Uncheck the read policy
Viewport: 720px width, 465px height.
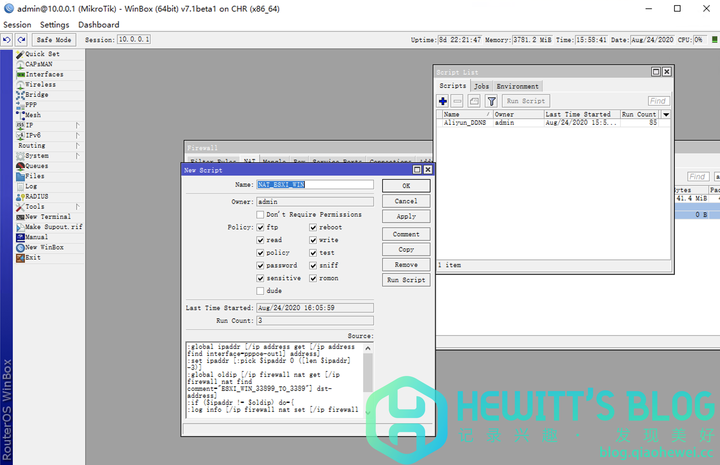[260, 240]
